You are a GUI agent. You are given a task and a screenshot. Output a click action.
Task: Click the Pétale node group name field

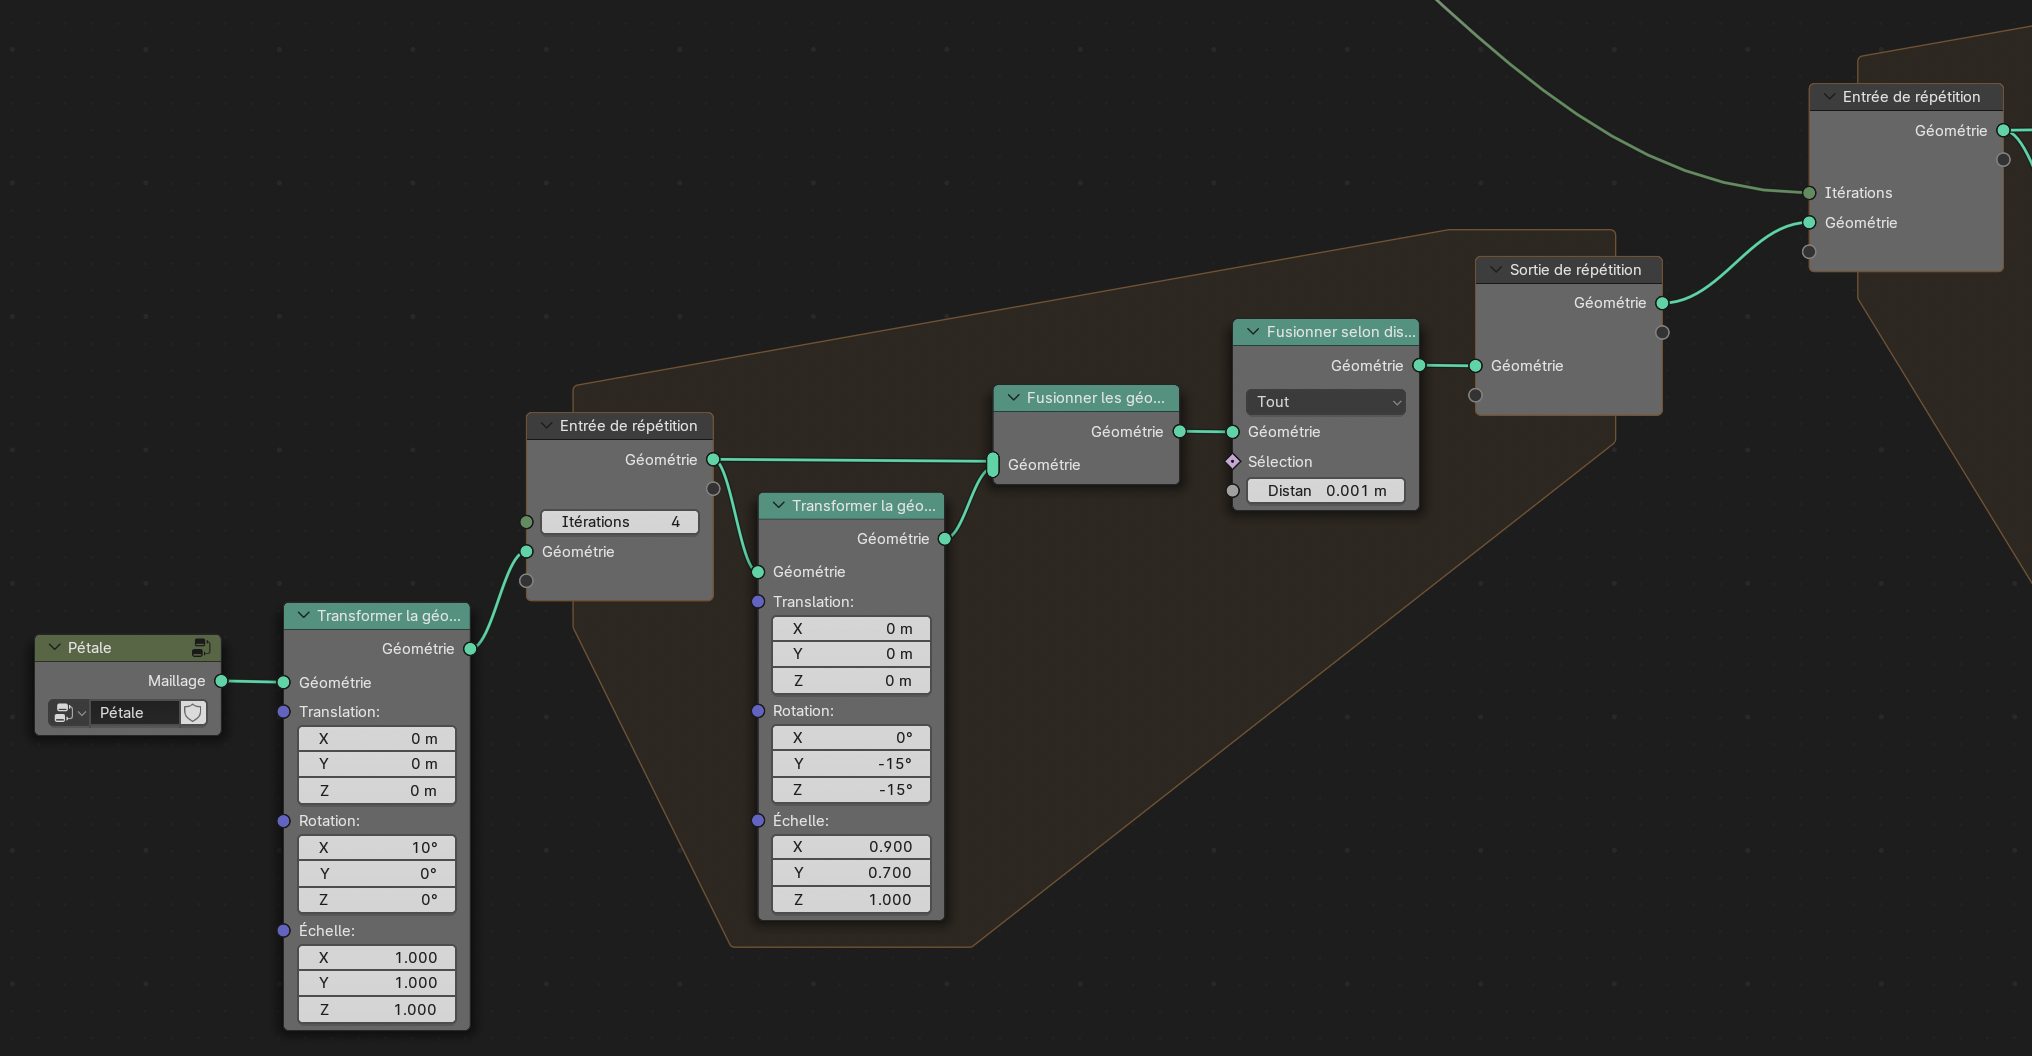pyautogui.click(x=134, y=713)
